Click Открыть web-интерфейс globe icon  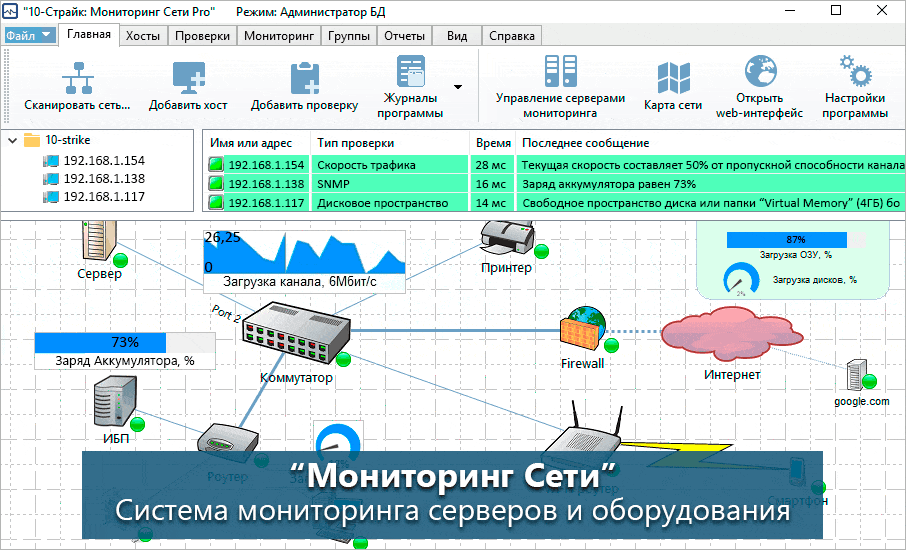click(x=759, y=72)
